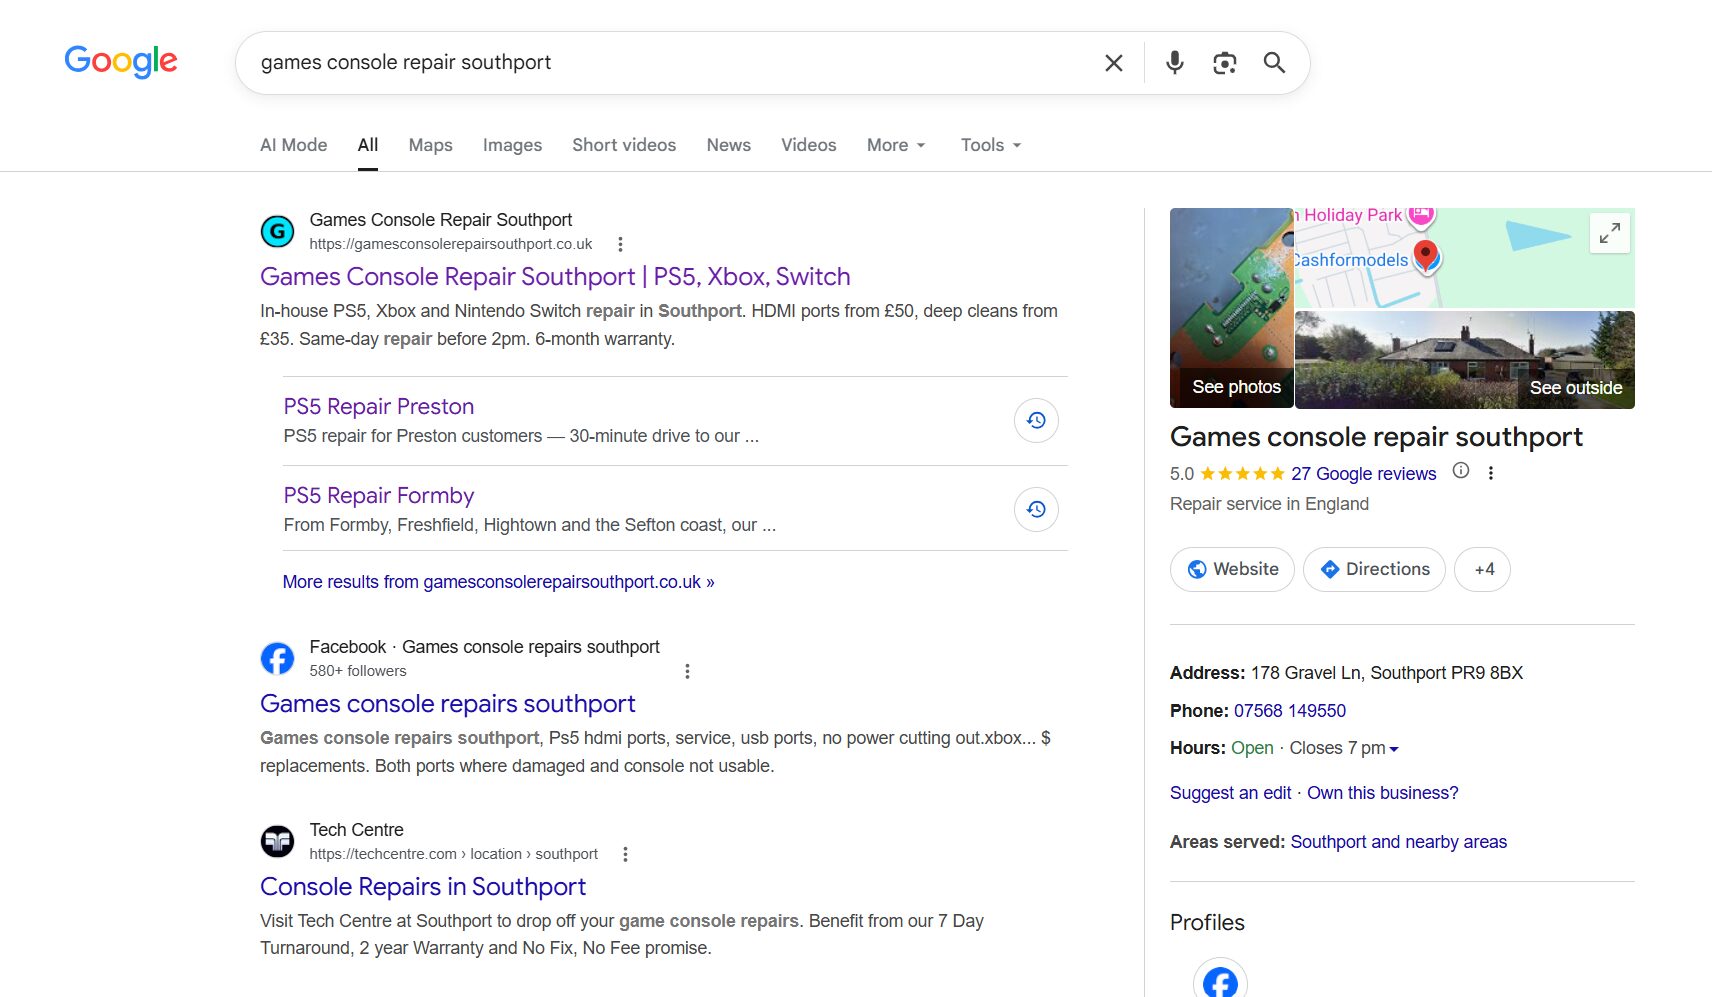Click the info icon beside reviews
Viewport: 1712px width, 997px height.
tap(1461, 471)
